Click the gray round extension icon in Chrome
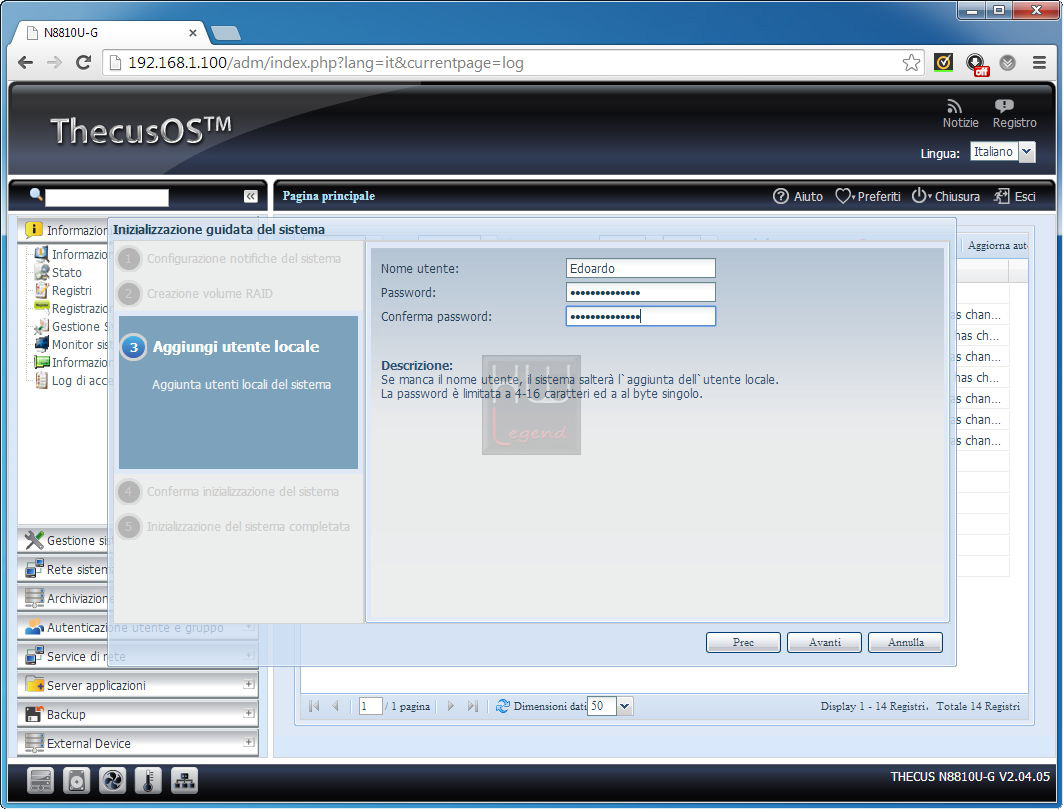Screen dimensions: 1064x810 (x=1008, y=62)
